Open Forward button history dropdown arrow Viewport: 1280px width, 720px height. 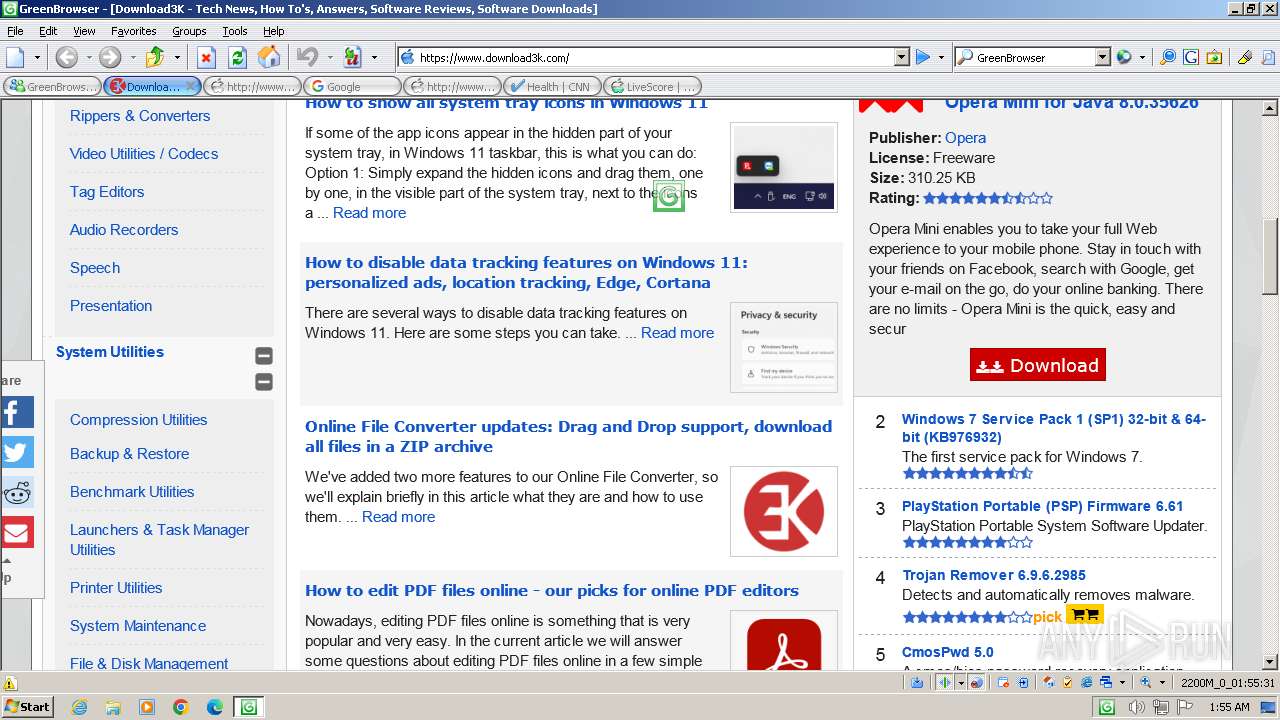pyautogui.click(x=131, y=57)
